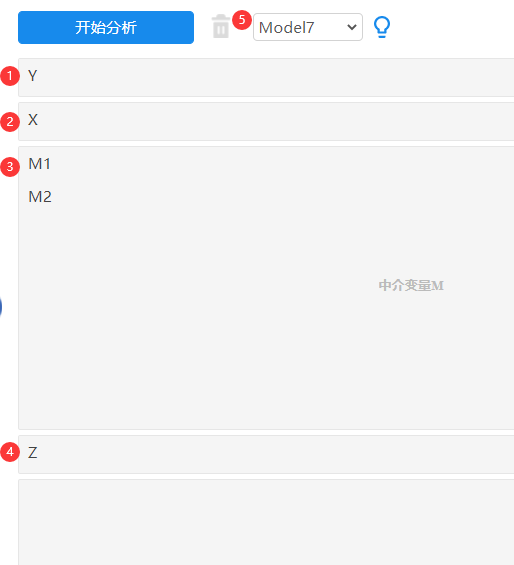
Task: Select variable X in the second box
Action: point(33,120)
